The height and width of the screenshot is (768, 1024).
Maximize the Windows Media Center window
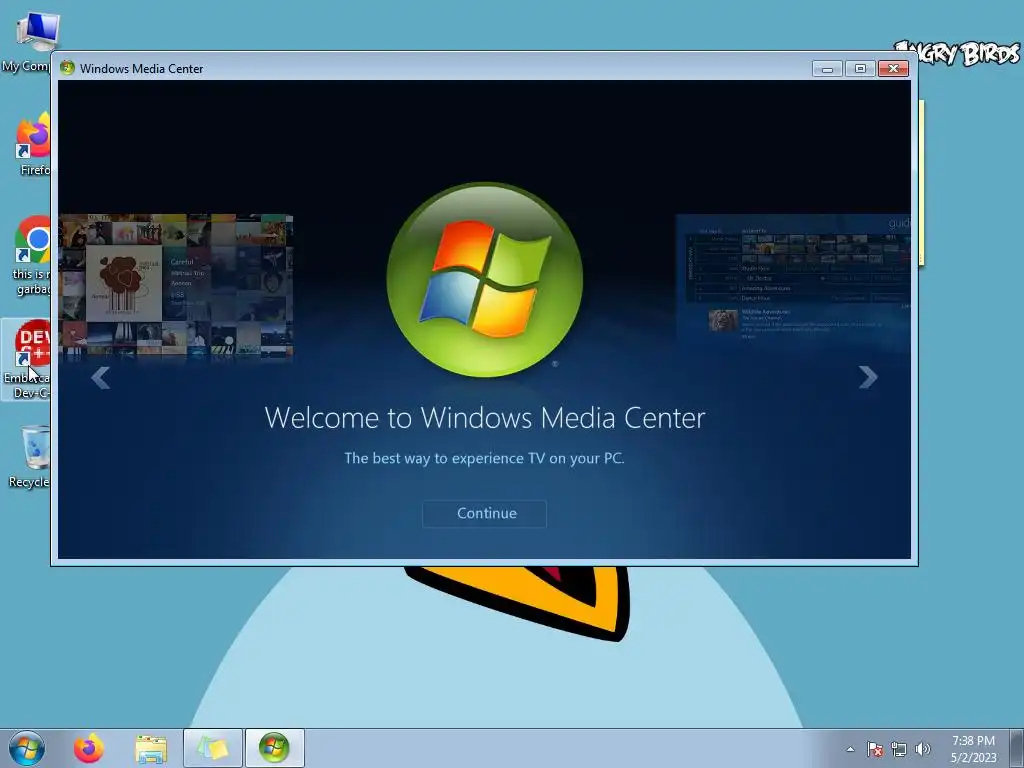pyautogui.click(x=860, y=69)
